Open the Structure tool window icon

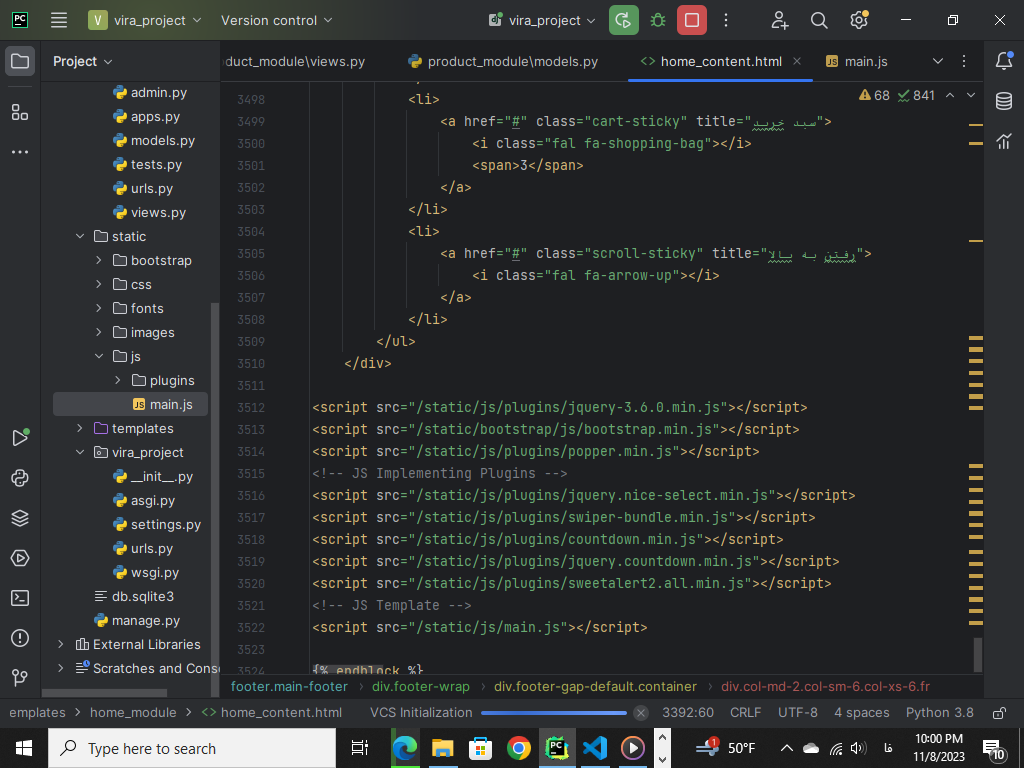tap(20, 112)
